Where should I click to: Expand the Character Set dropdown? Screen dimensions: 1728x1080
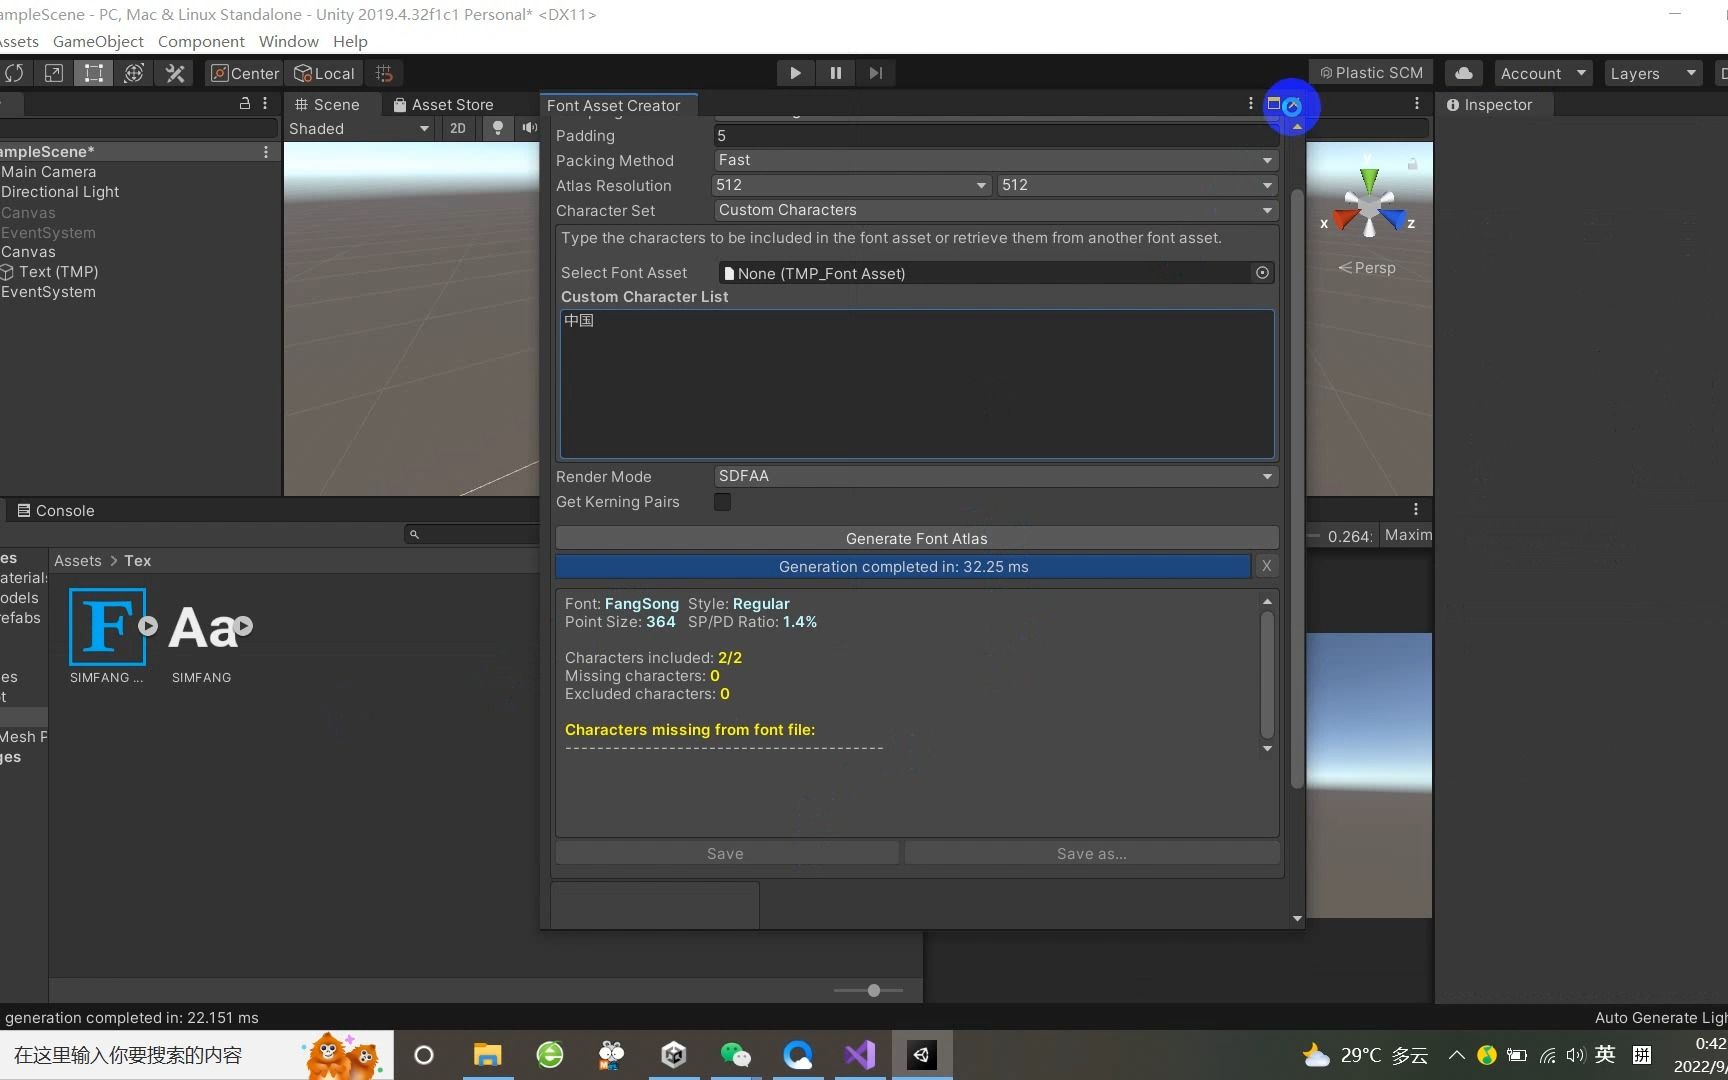(x=994, y=210)
